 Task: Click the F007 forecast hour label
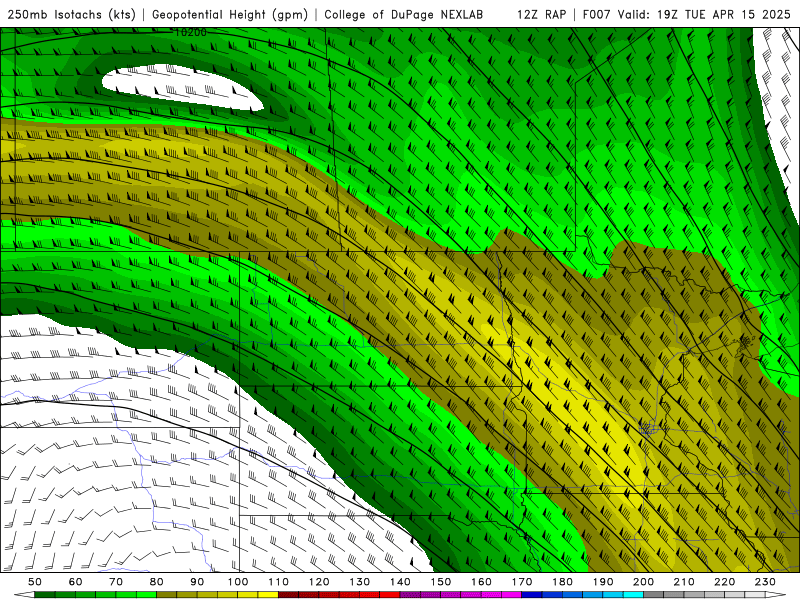pos(597,15)
